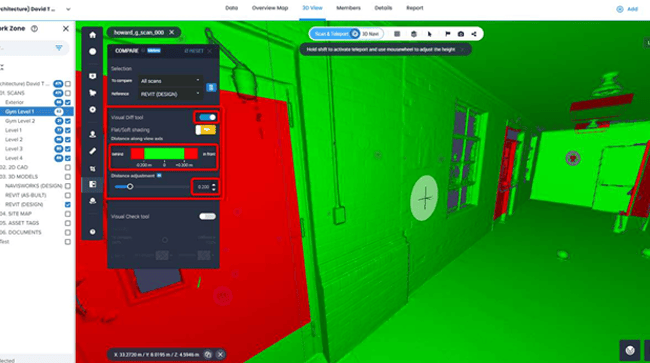Screen dimensions: 650x363
Task: Switch to the Report tab
Action: tap(415, 8)
